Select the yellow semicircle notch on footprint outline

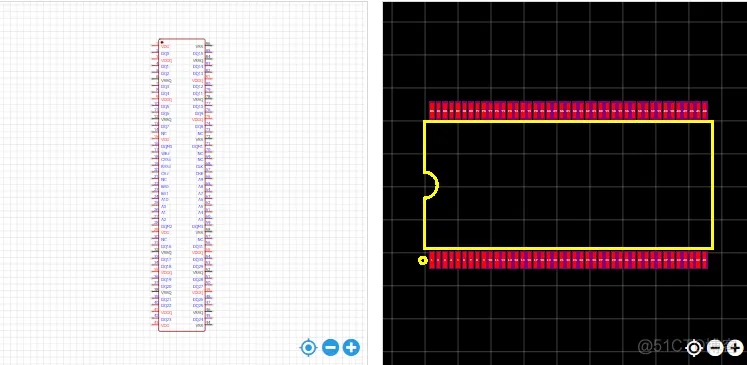tap(431, 185)
